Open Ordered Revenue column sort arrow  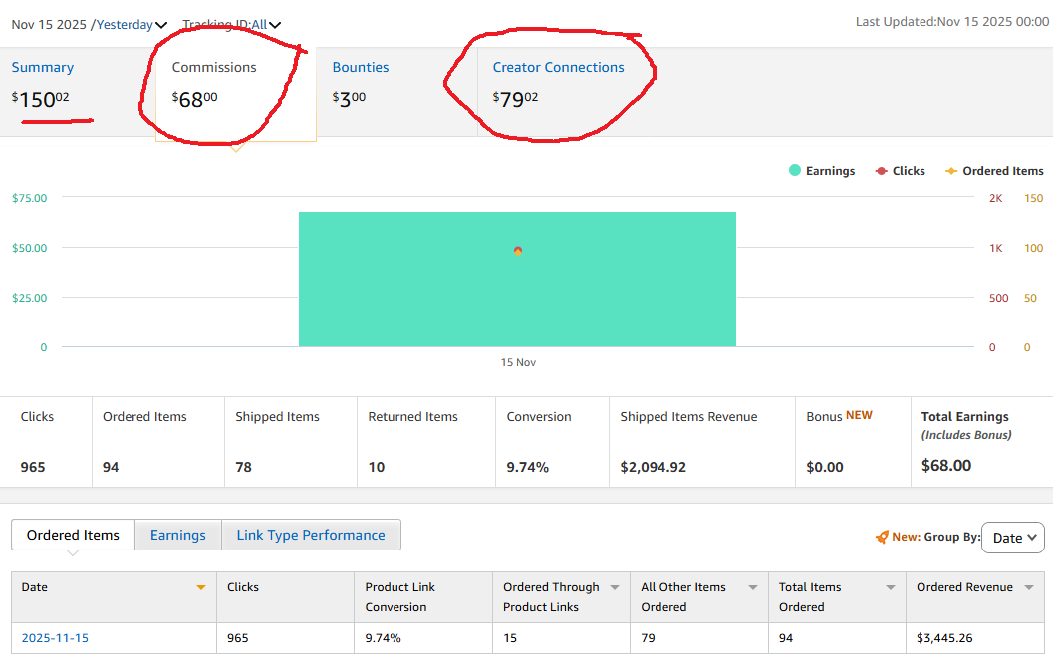(1029, 588)
